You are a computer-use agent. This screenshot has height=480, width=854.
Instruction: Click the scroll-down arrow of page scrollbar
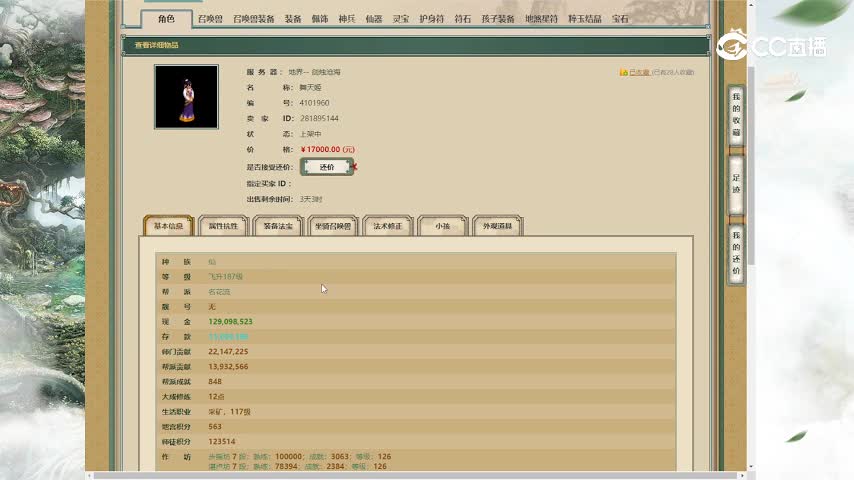(751, 467)
